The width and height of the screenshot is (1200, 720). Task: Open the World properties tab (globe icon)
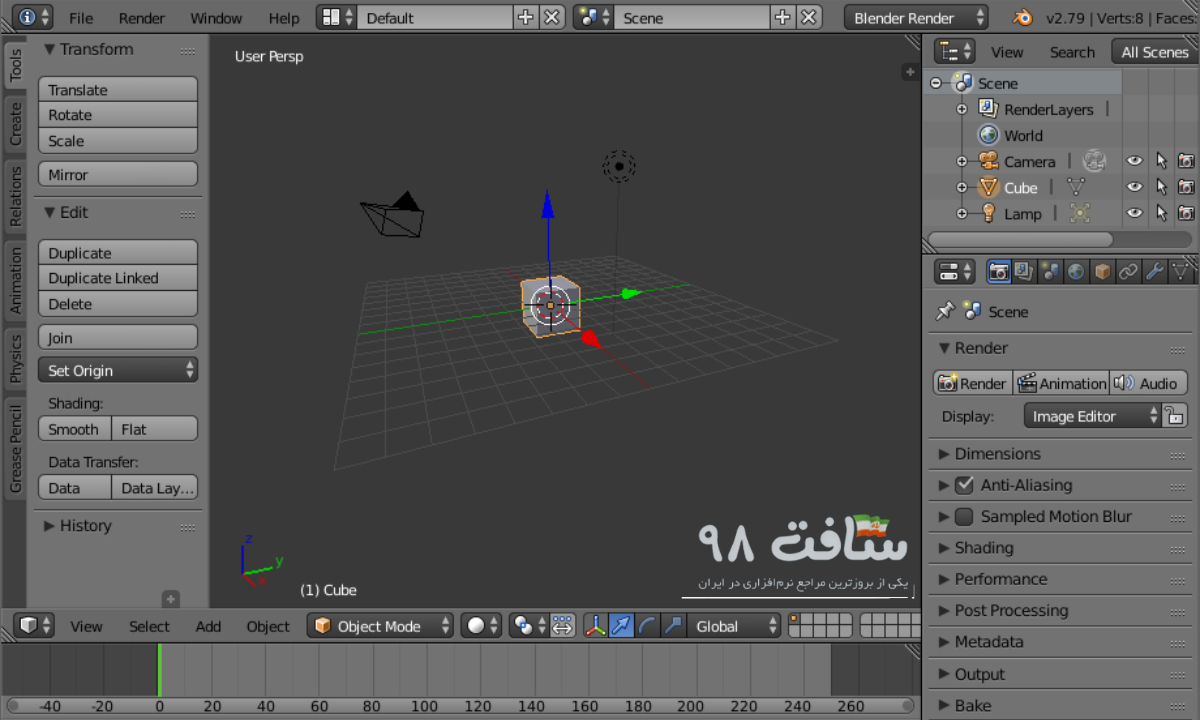[x=1076, y=271]
